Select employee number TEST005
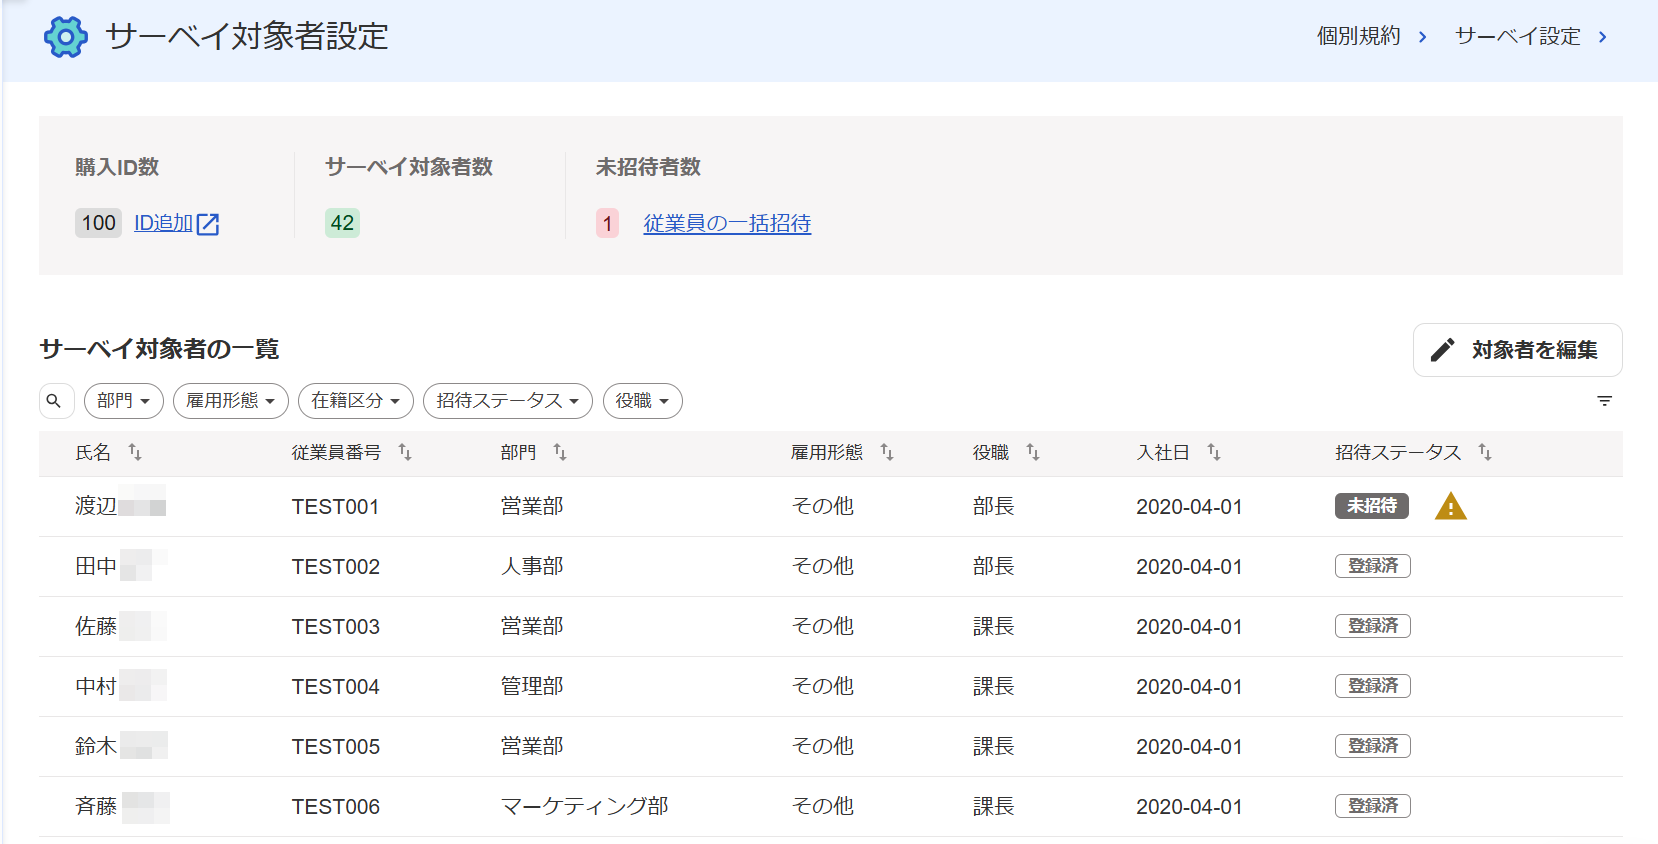Image resolution: width=1658 pixels, height=844 pixels. 335,747
